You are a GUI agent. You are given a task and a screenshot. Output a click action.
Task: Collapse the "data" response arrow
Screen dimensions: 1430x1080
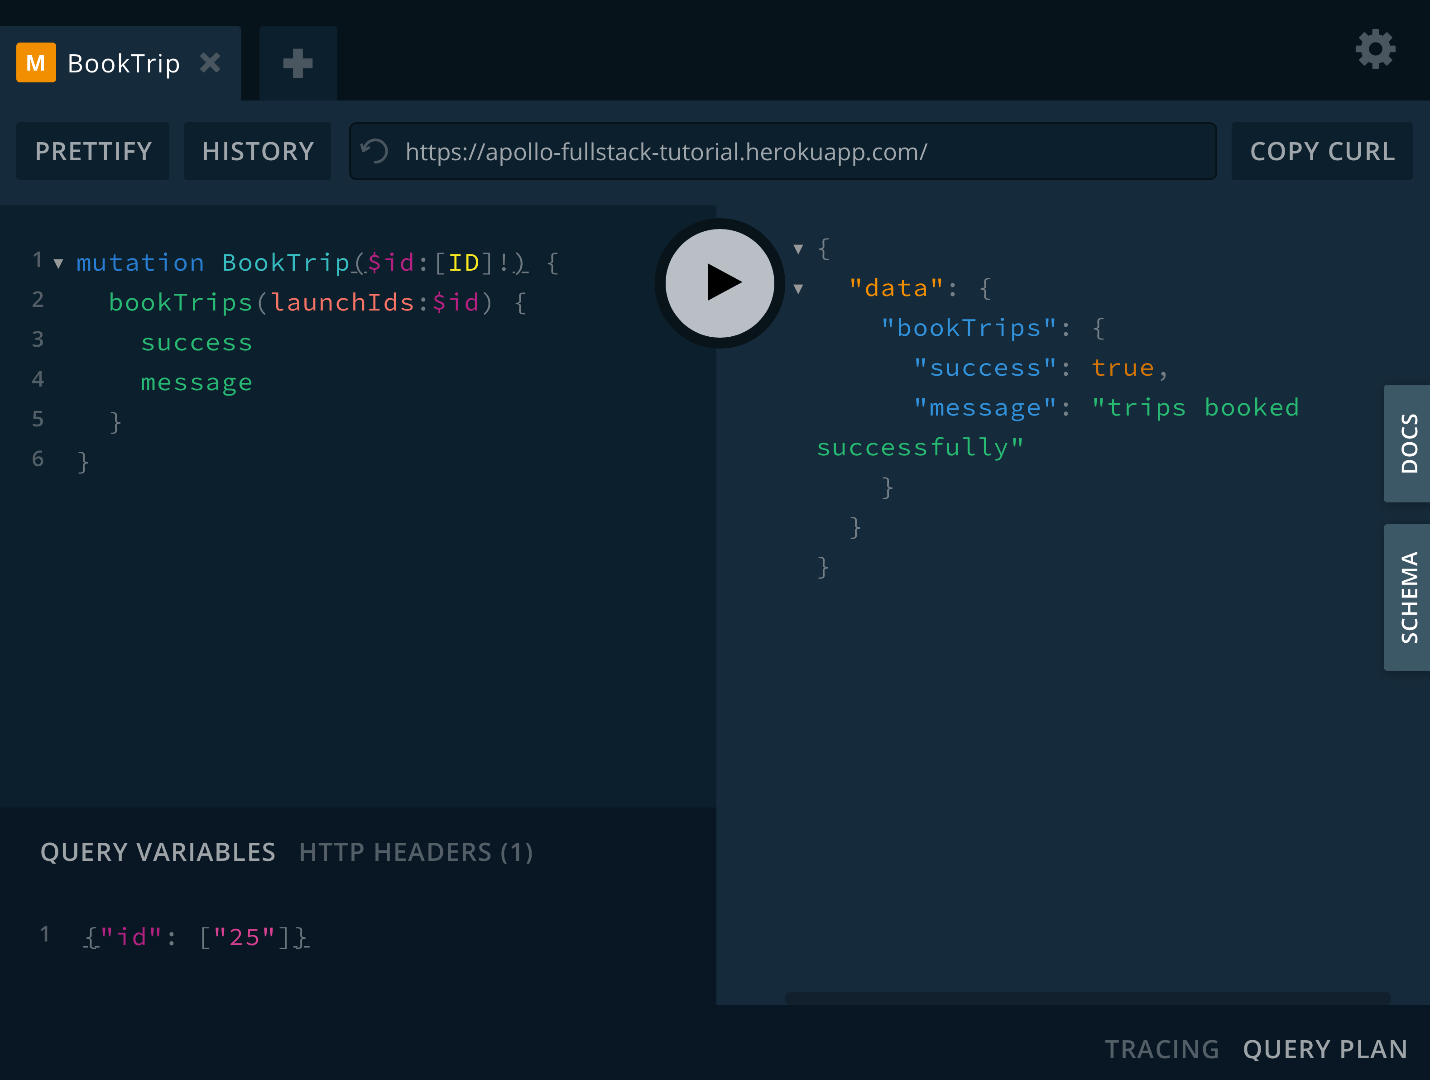798,289
